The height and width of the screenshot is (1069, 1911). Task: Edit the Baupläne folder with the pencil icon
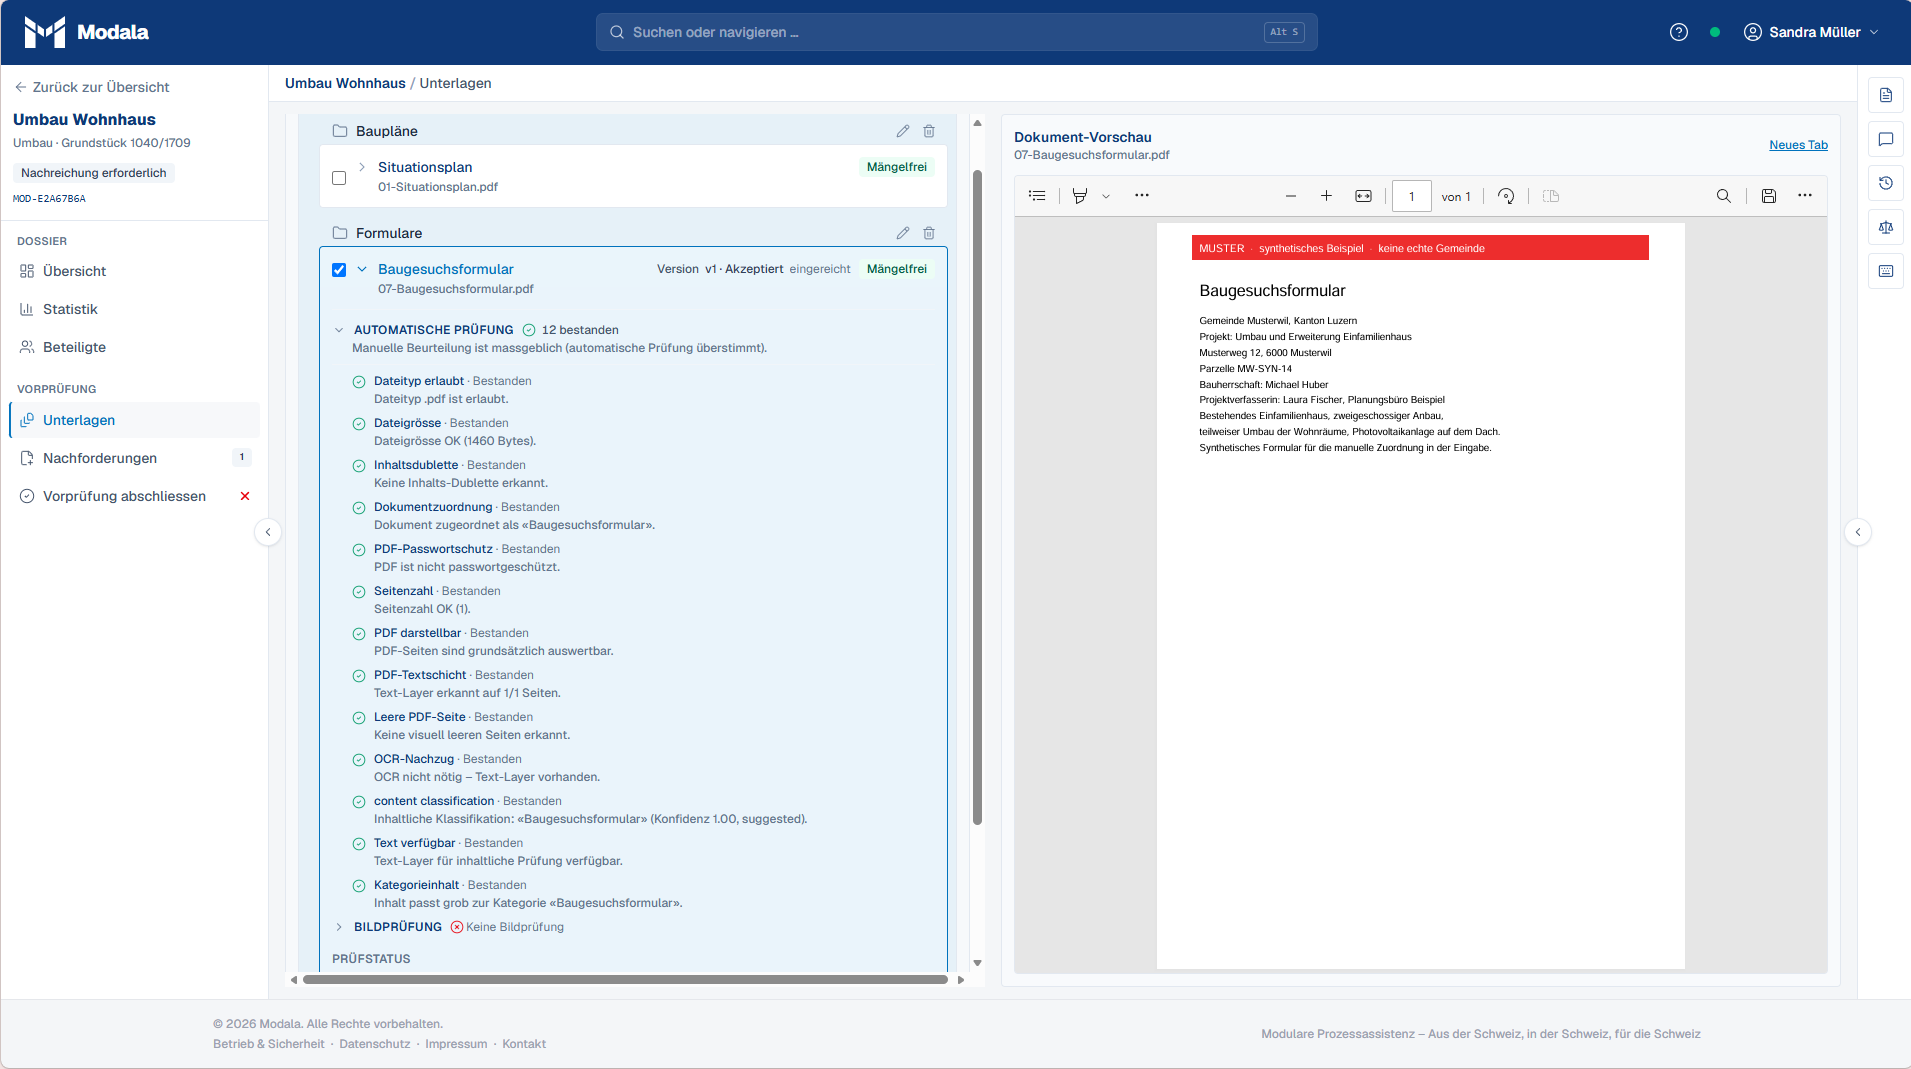coord(902,131)
